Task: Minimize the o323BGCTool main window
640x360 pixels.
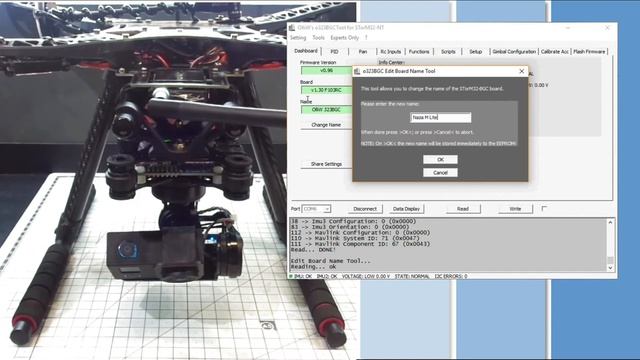Action: point(568,27)
